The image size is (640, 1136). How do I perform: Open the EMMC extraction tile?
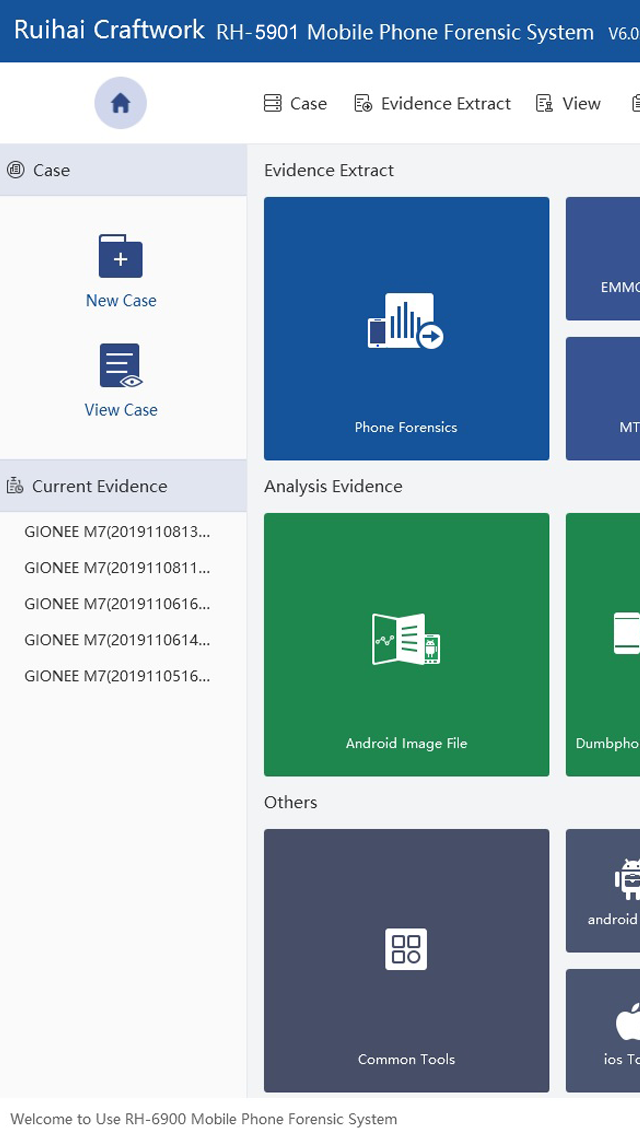point(604,258)
